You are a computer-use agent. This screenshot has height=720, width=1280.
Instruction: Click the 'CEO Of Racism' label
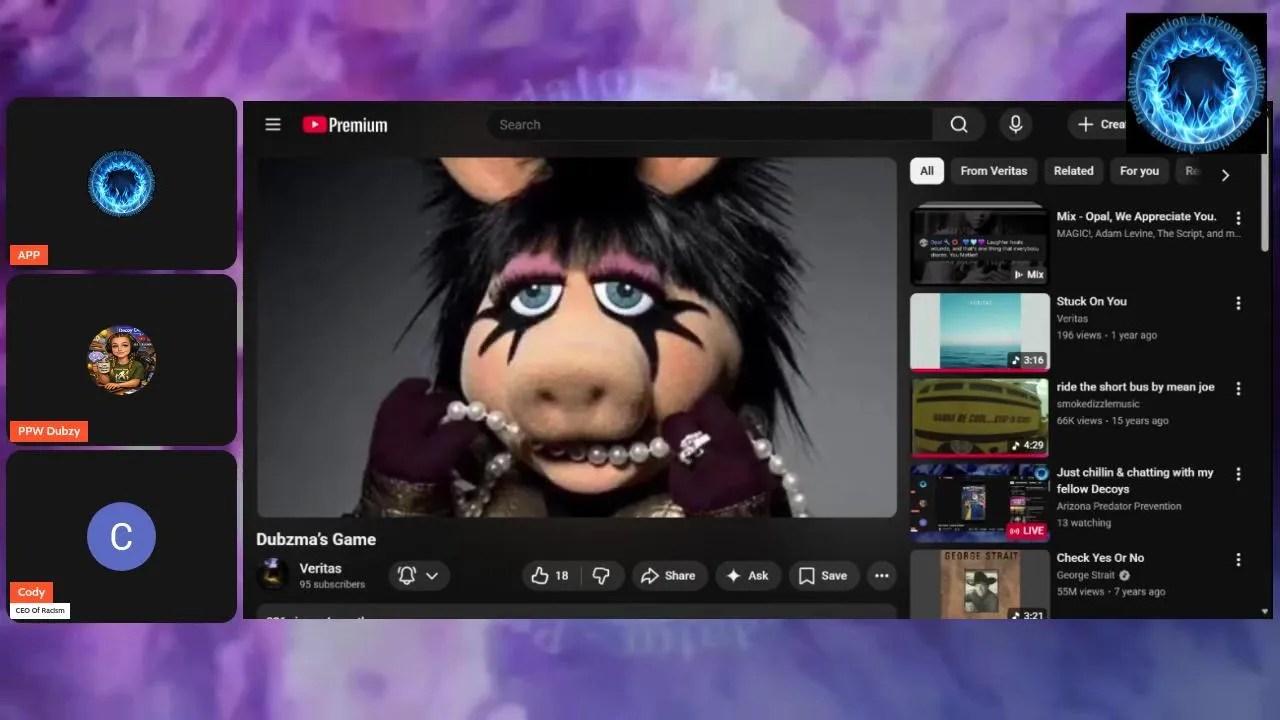(x=40, y=610)
